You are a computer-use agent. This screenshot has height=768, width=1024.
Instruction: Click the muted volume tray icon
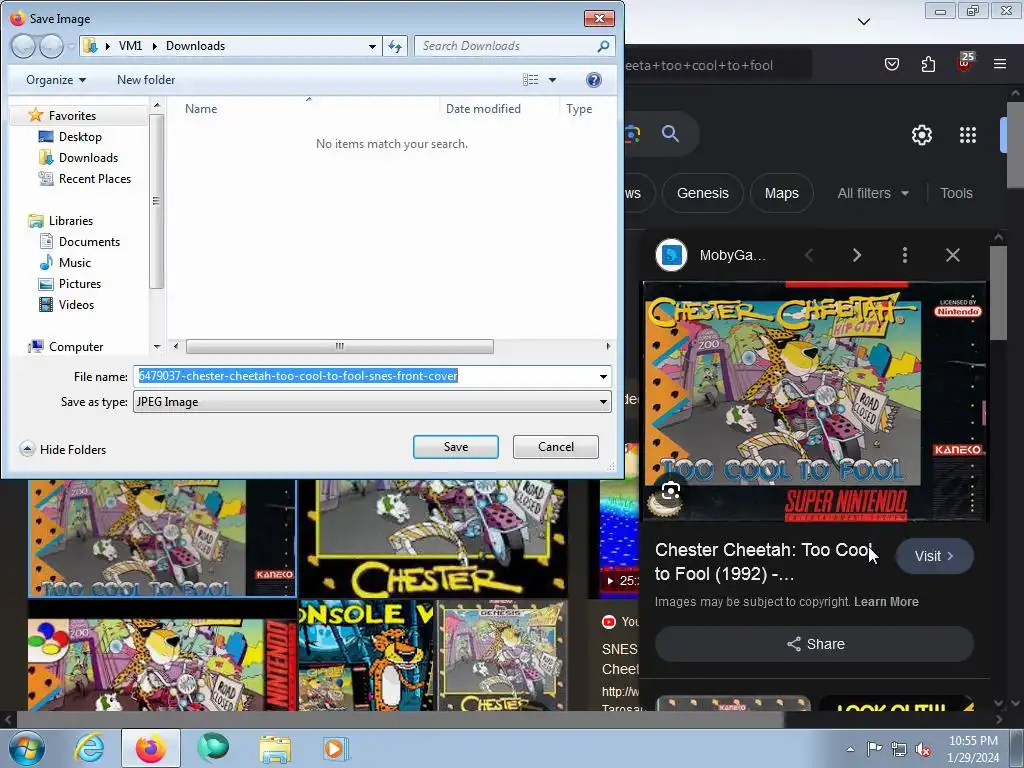point(923,749)
